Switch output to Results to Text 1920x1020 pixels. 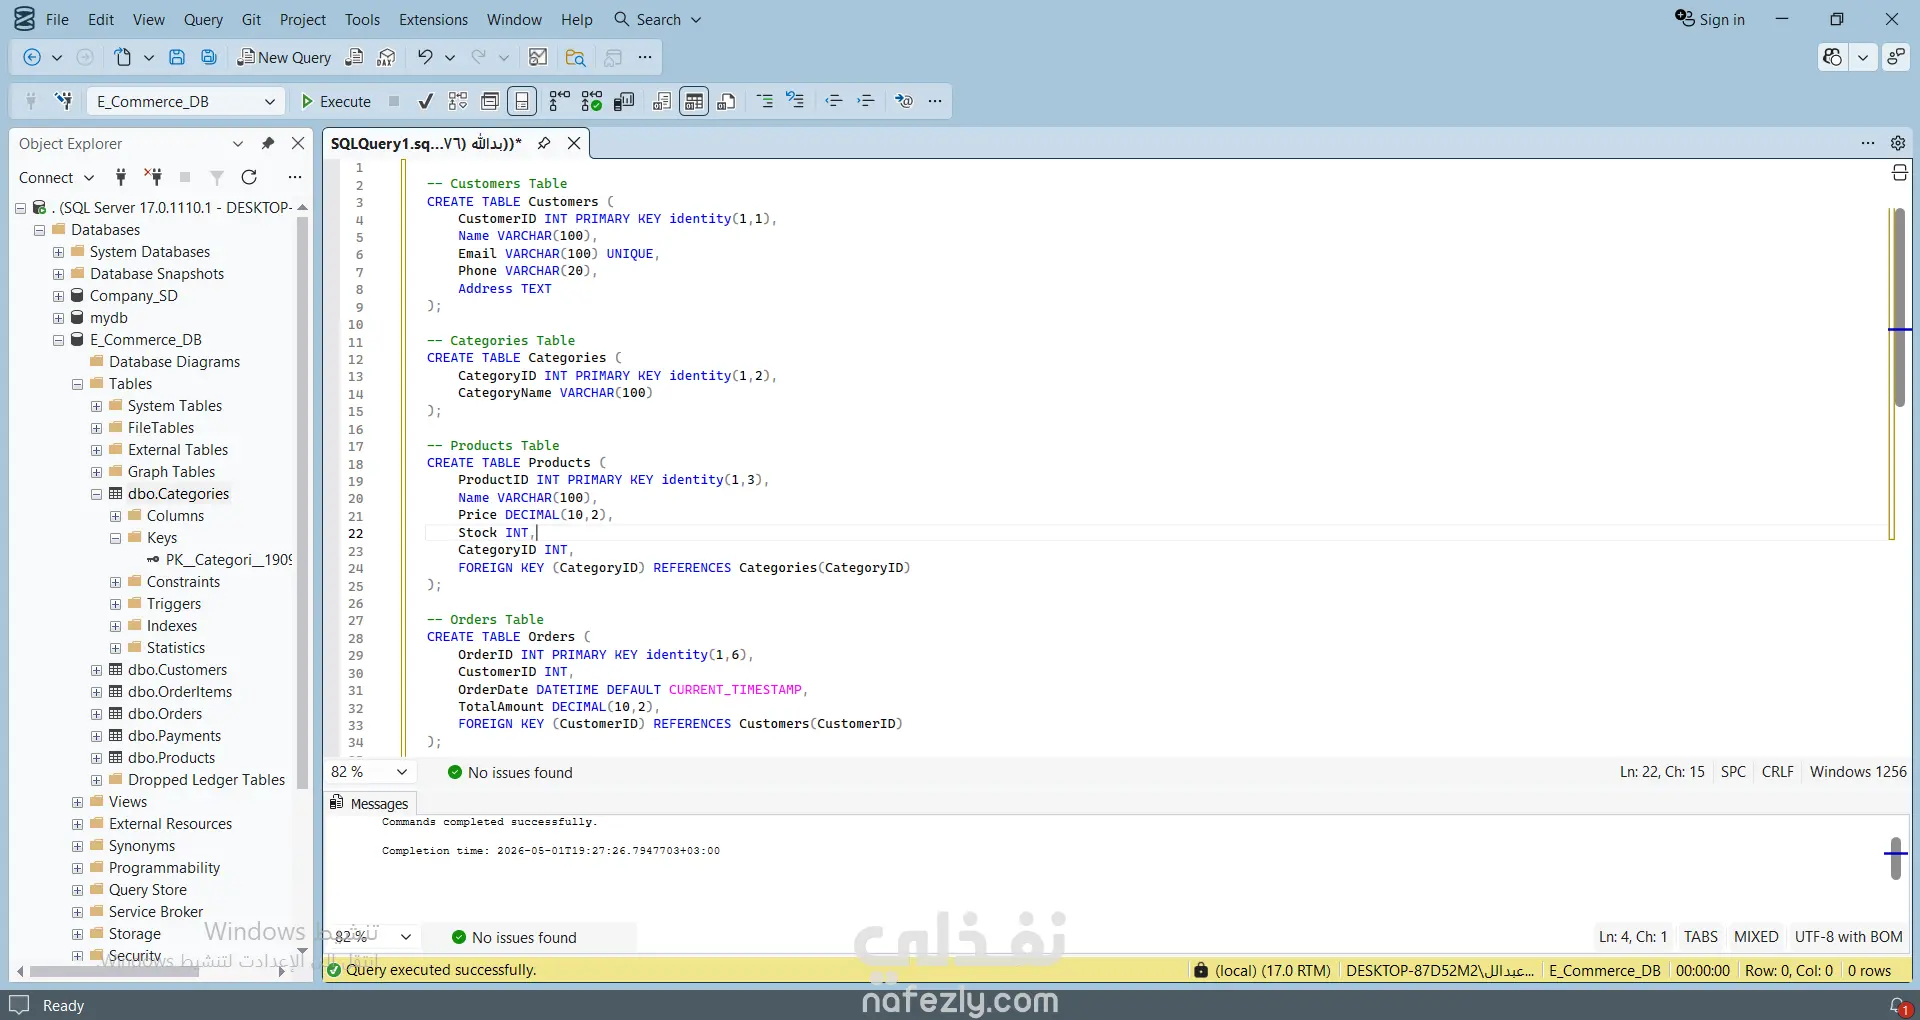tap(662, 101)
